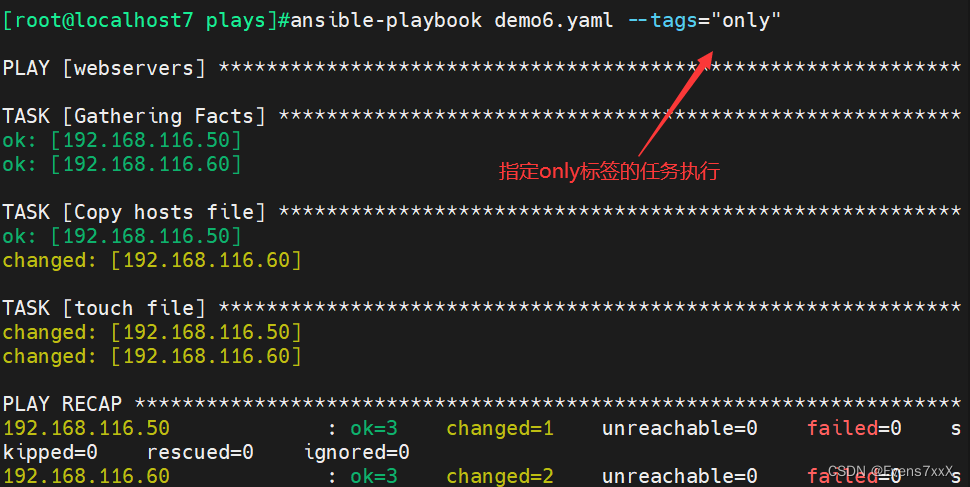Click changed 192.168.116.60 under Copy hosts file
970x487 pixels.
coord(151,260)
